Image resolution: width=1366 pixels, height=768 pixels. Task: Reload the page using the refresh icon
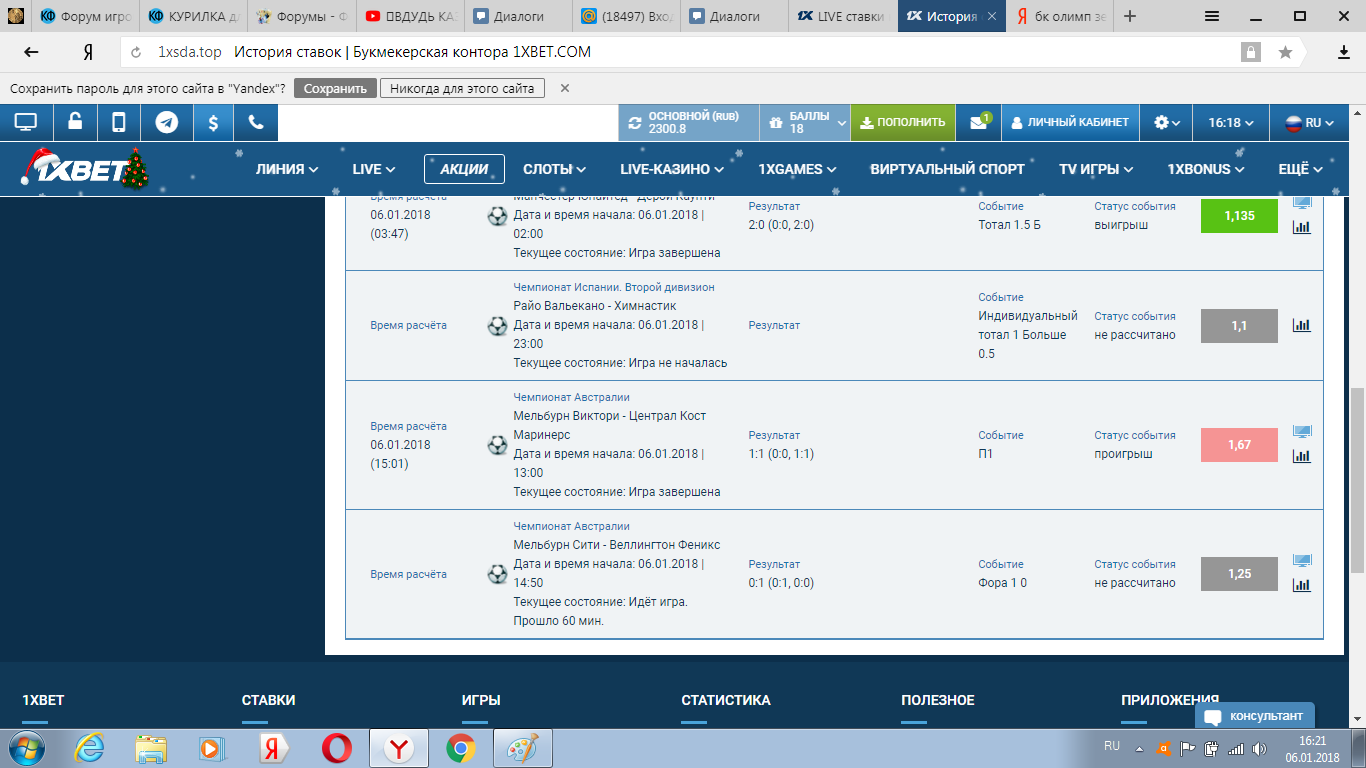[x=137, y=52]
